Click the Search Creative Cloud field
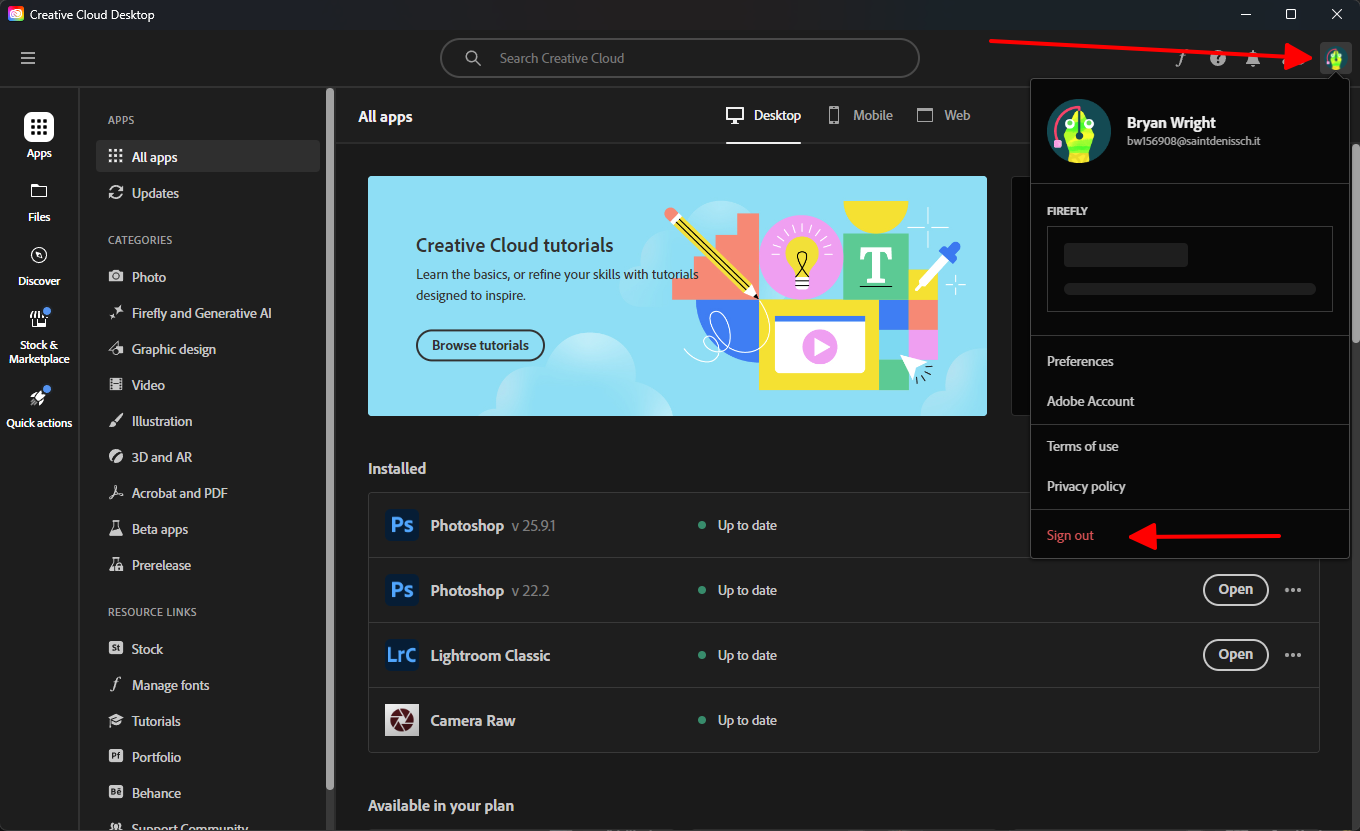Image resolution: width=1360 pixels, height=831 pixels. (x=680, y=58)
